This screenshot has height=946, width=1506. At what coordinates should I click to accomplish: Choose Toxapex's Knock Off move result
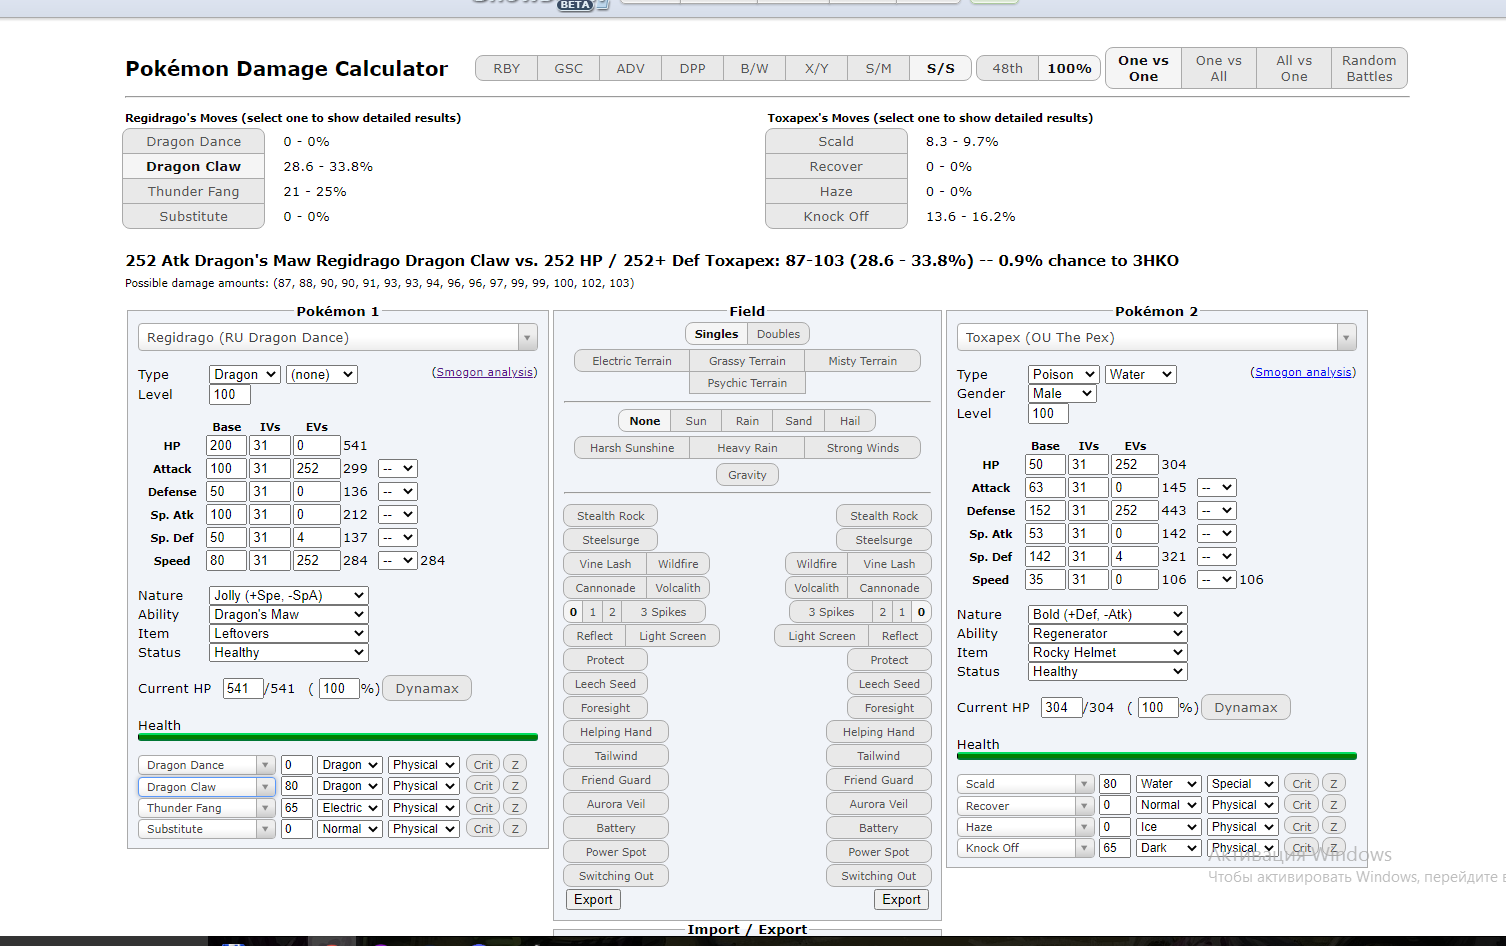point(836,216)
